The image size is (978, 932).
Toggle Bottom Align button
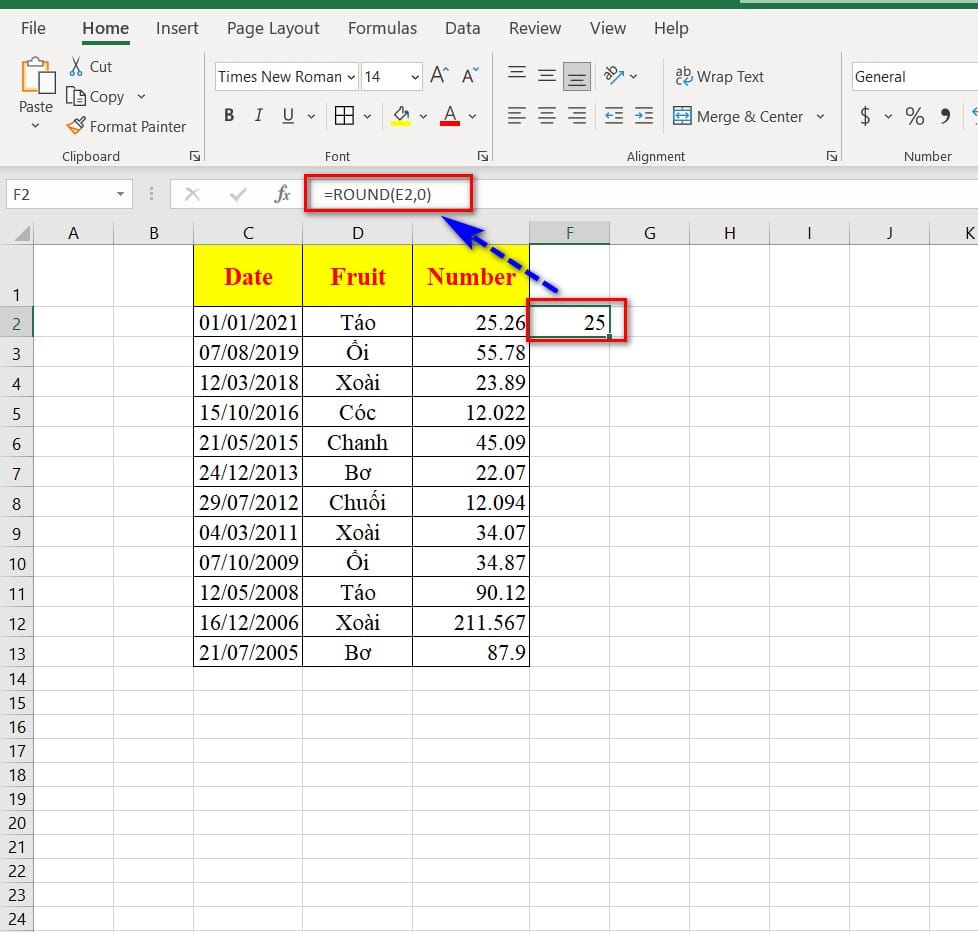click(577, 77)
